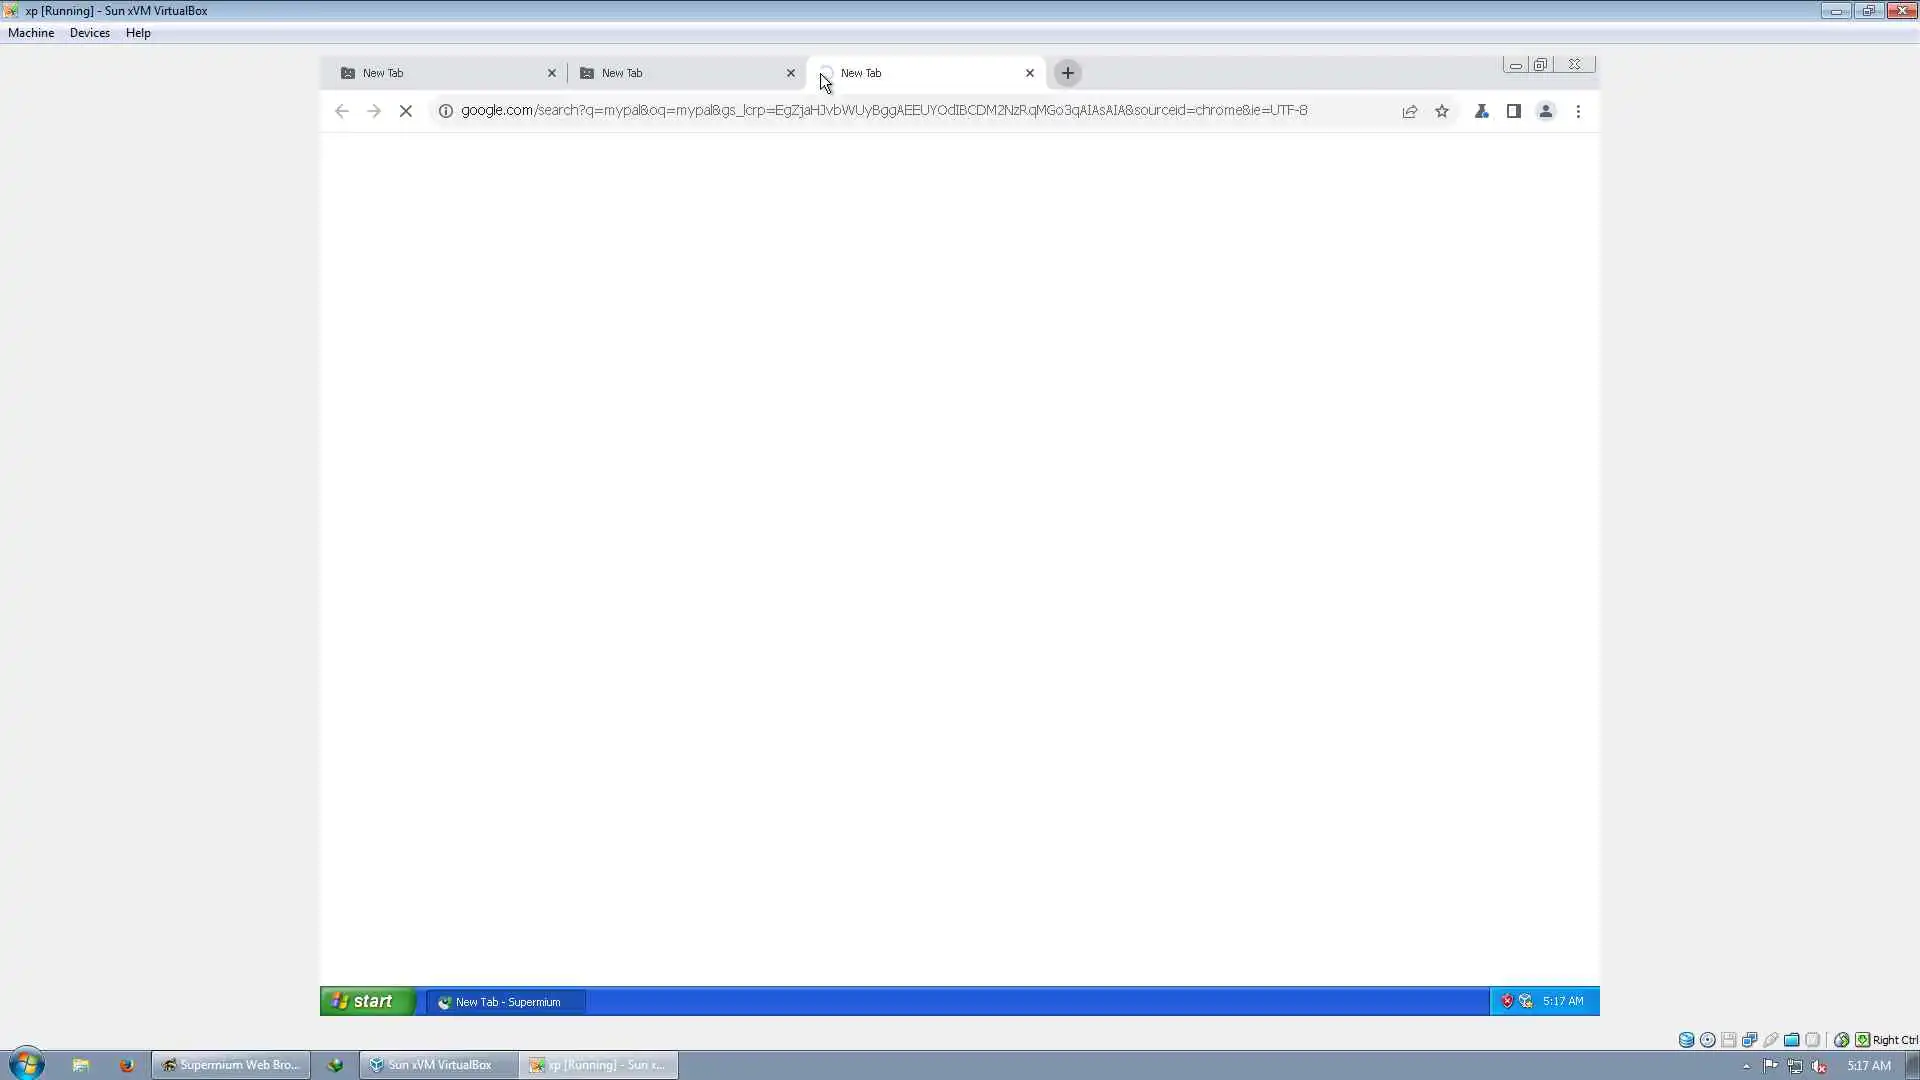Image resolution: width=1920 pixels, height=1080 pixels.
Task: Click the browser back arrow
Action: click(x=342, y=111)
